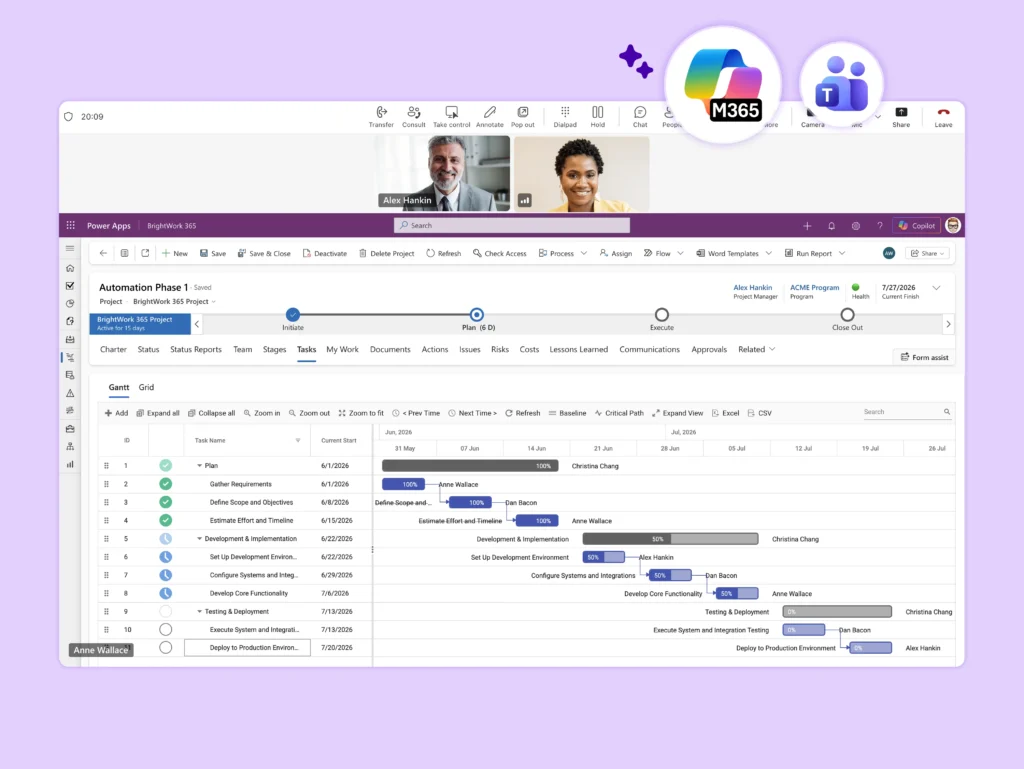Open the Charter tab
Viewport: 1024px width, 769px height.
[x=113, y=349]
